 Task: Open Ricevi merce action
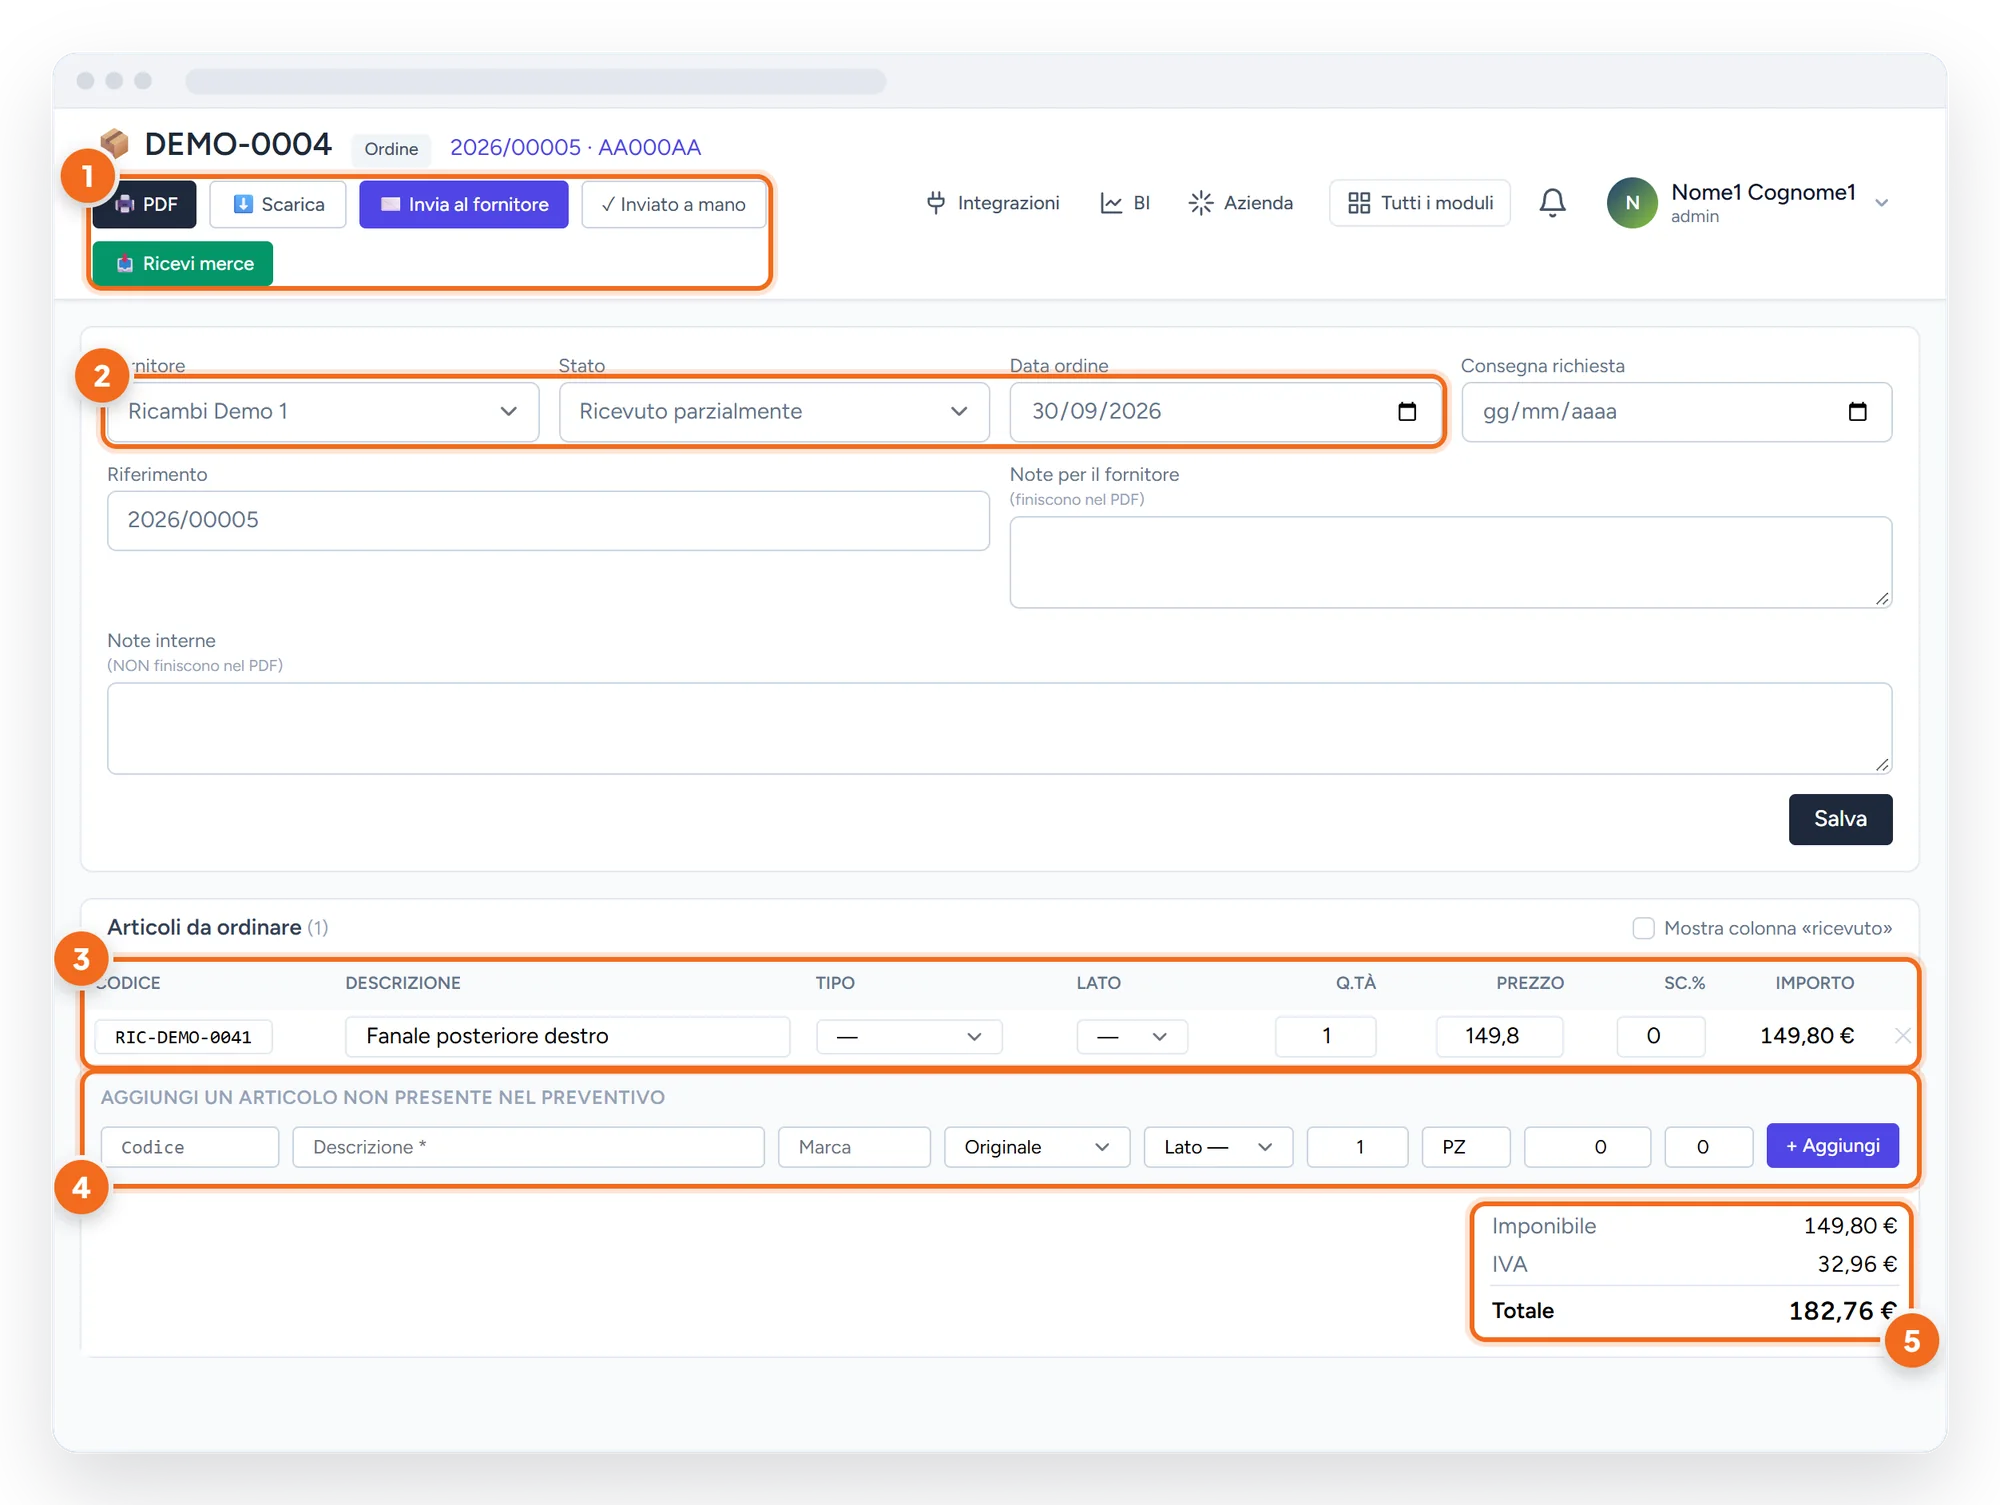point(183,264)
